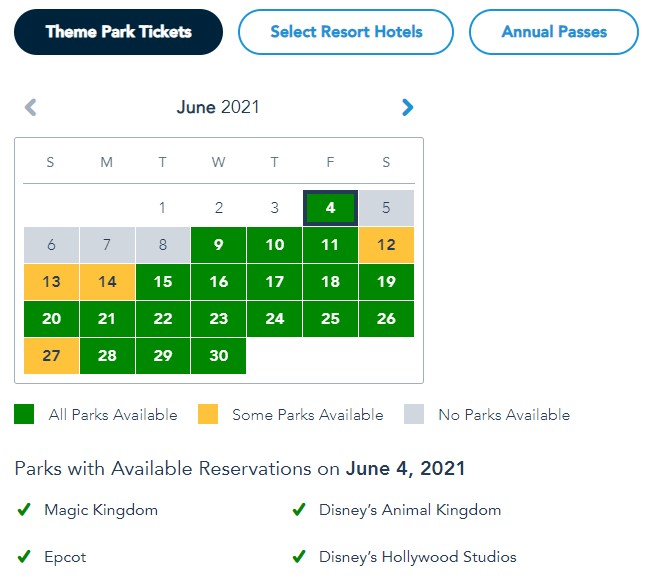Select June 4 on the calendar
The width and height of the screenshot is (659, 582).
[x=330, y=209]
